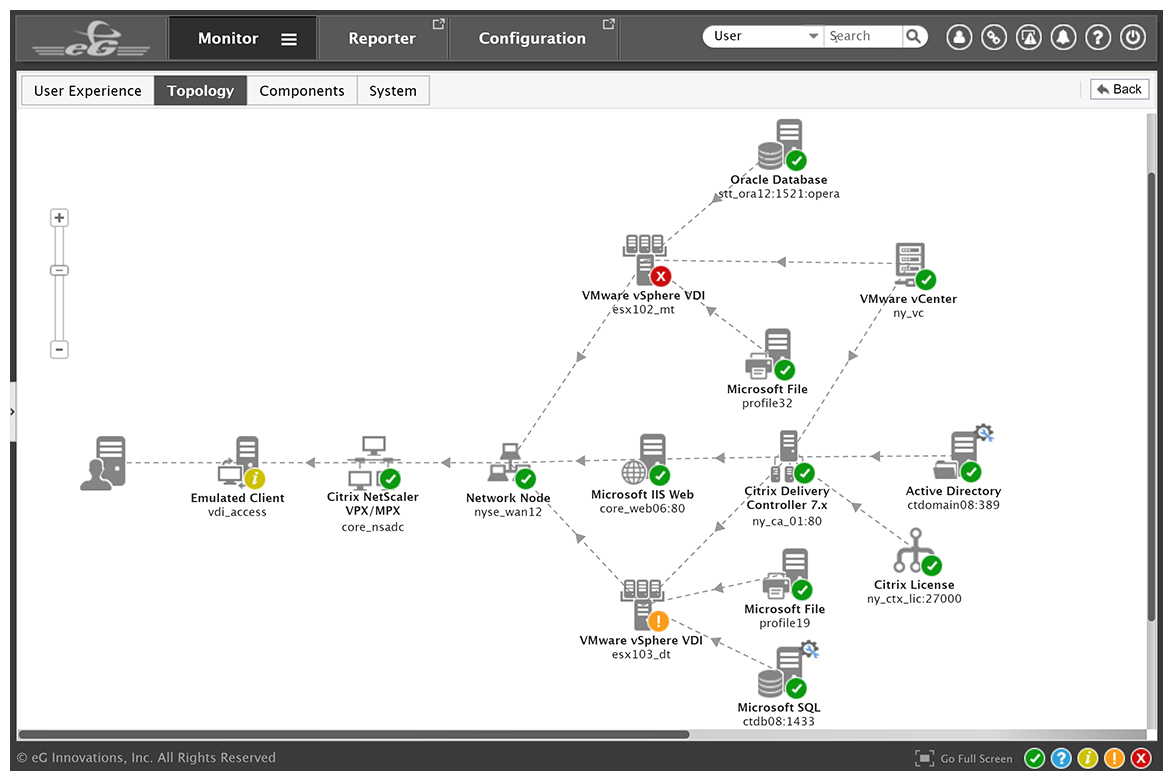Open the Microsoft File profile32 node
This screenshot has height=781, width=1173.
[769, 354]
